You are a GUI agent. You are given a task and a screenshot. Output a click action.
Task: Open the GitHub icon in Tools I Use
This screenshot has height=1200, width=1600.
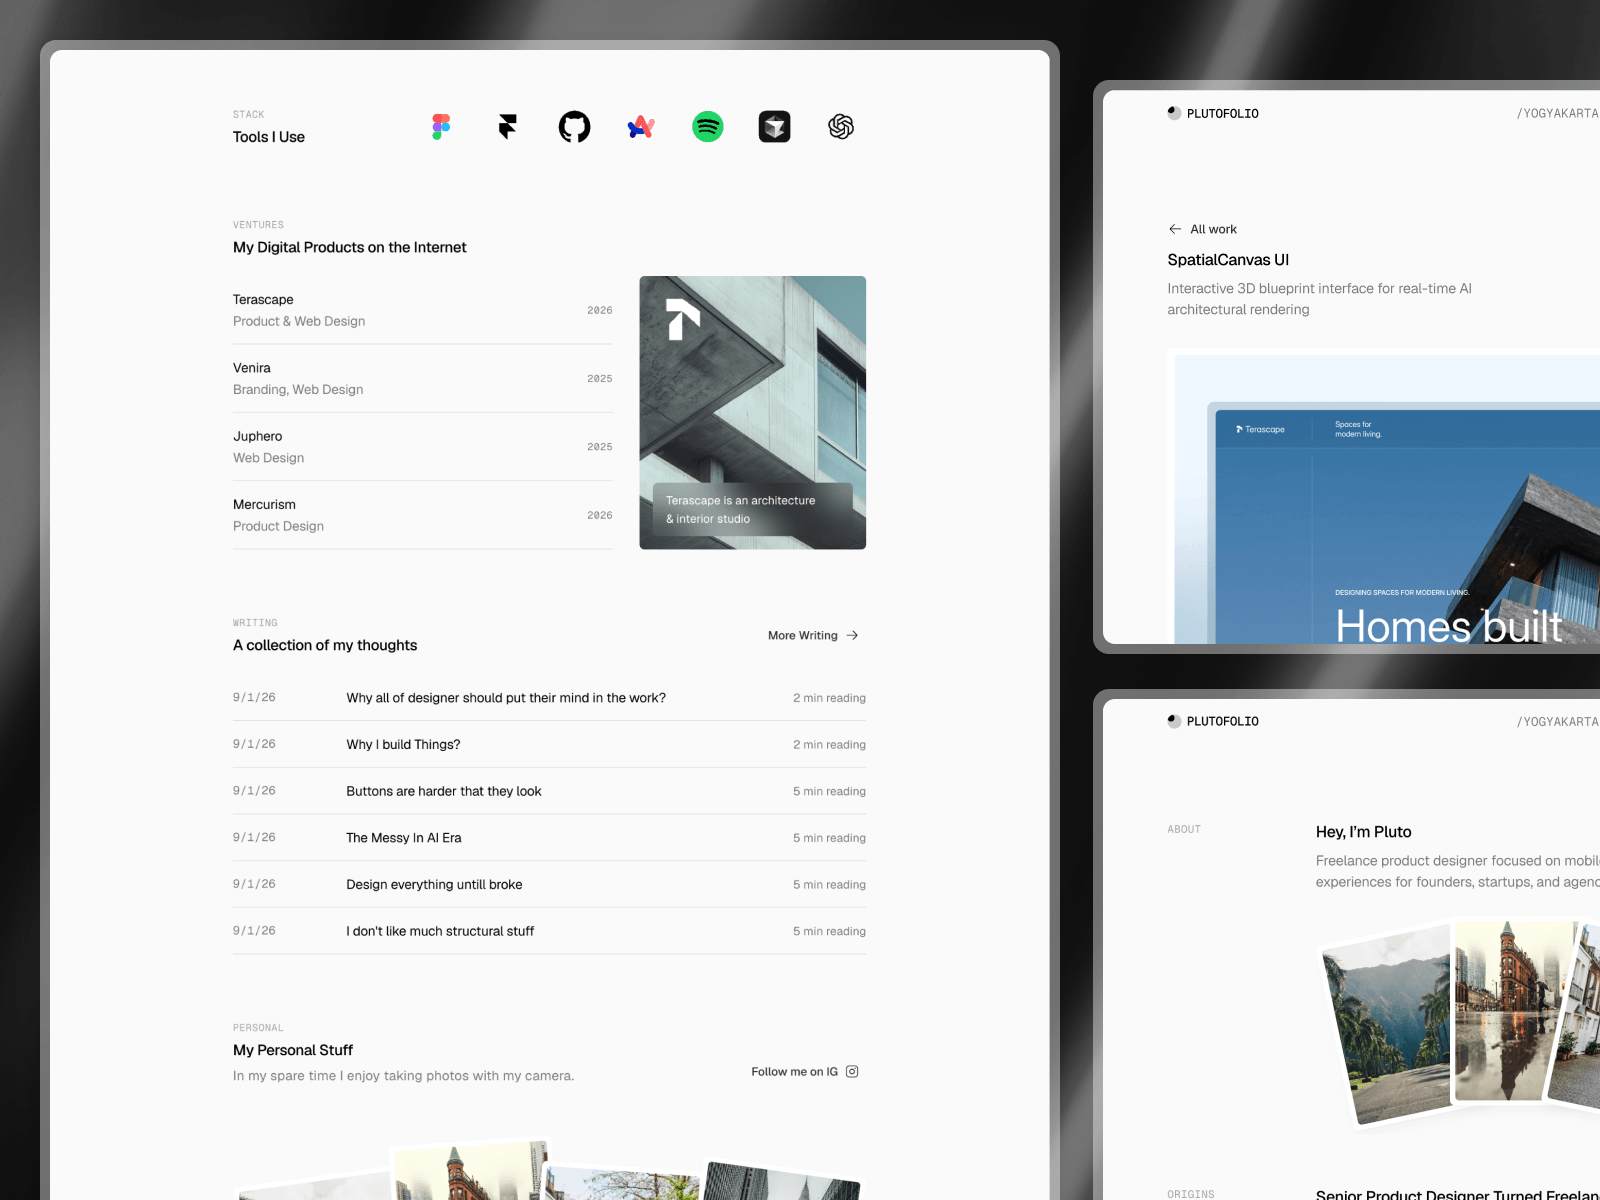pos(574,127)
